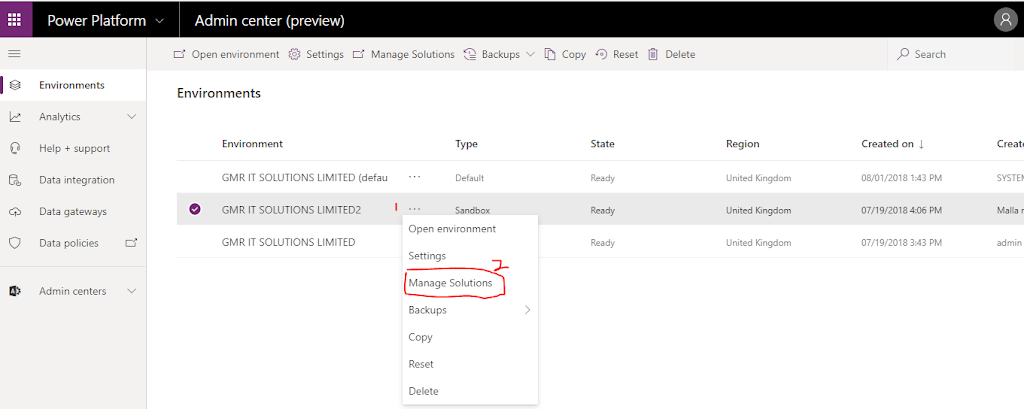Click the Environments sidebar label

[72, 85]
